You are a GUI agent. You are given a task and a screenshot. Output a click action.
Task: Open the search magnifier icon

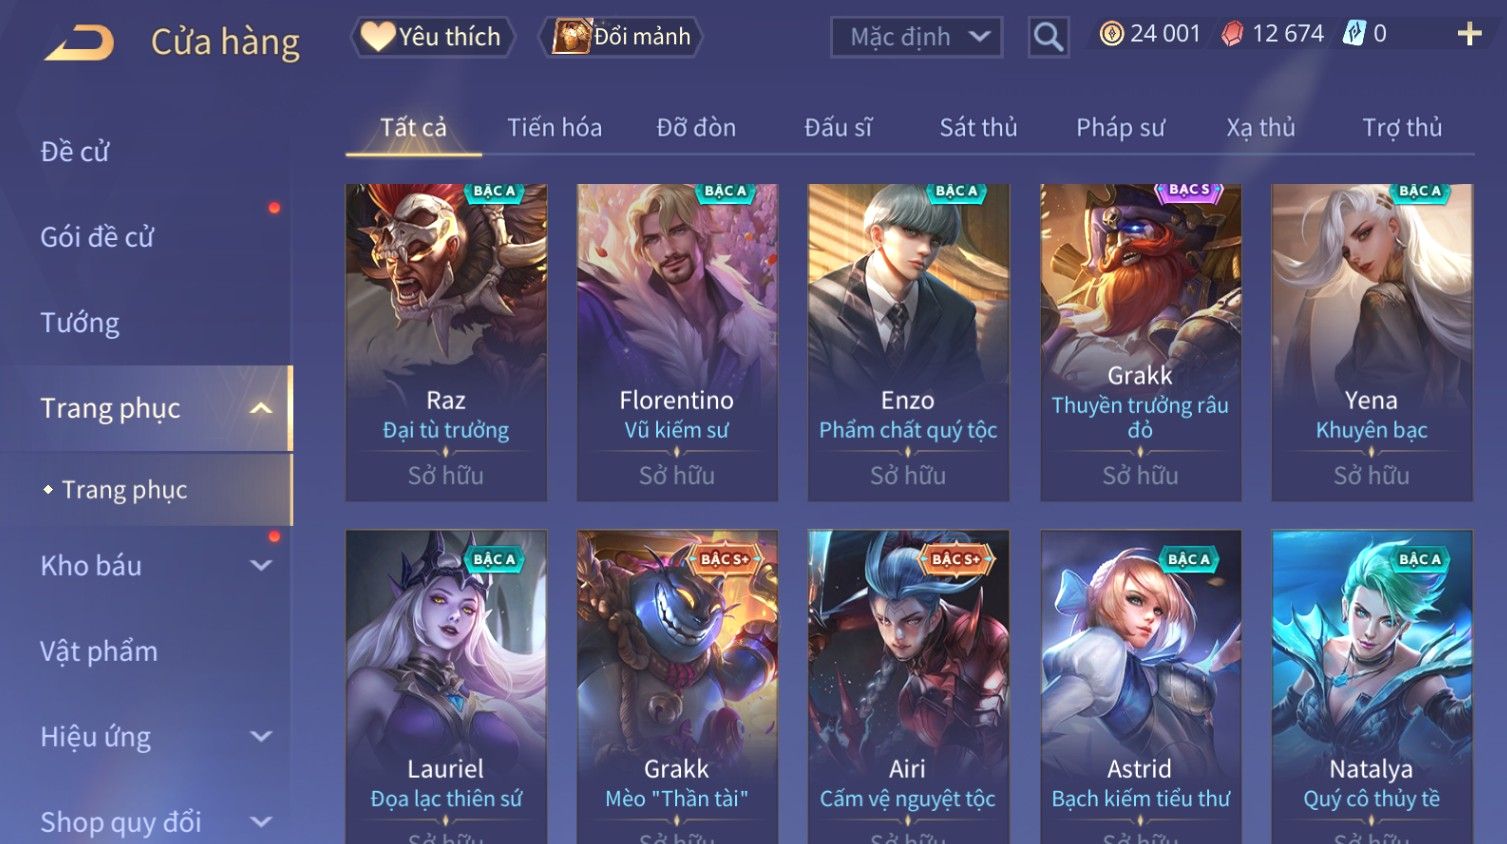1048,37
